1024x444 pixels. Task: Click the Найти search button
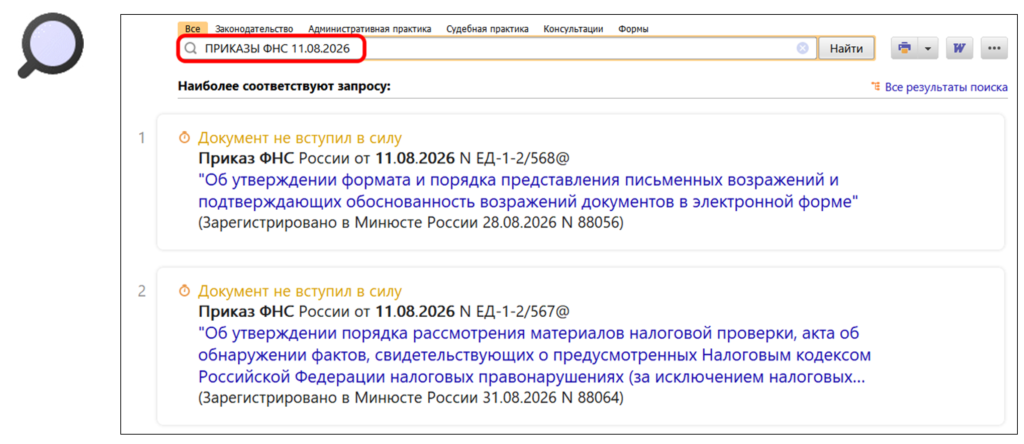[846, 48]
